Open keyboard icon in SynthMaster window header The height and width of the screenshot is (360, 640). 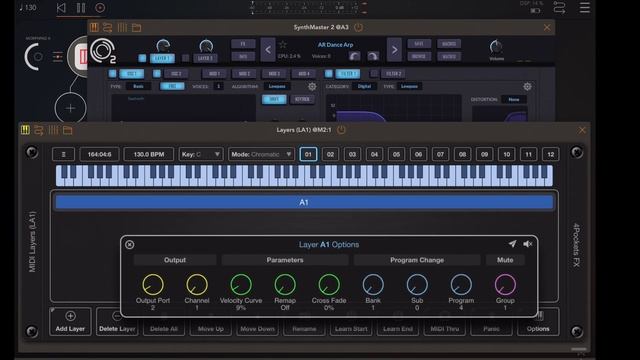click(x=94, y=27)
